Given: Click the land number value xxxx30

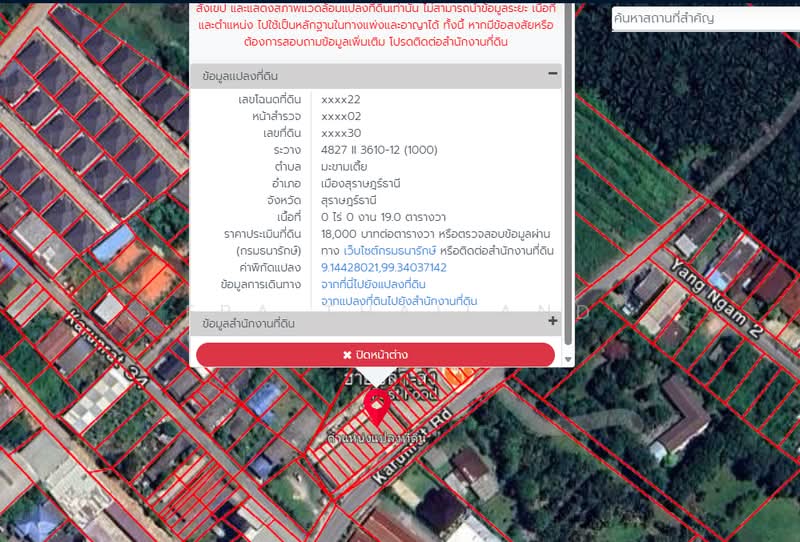Looking at the screenshot, I should (341, 133).
